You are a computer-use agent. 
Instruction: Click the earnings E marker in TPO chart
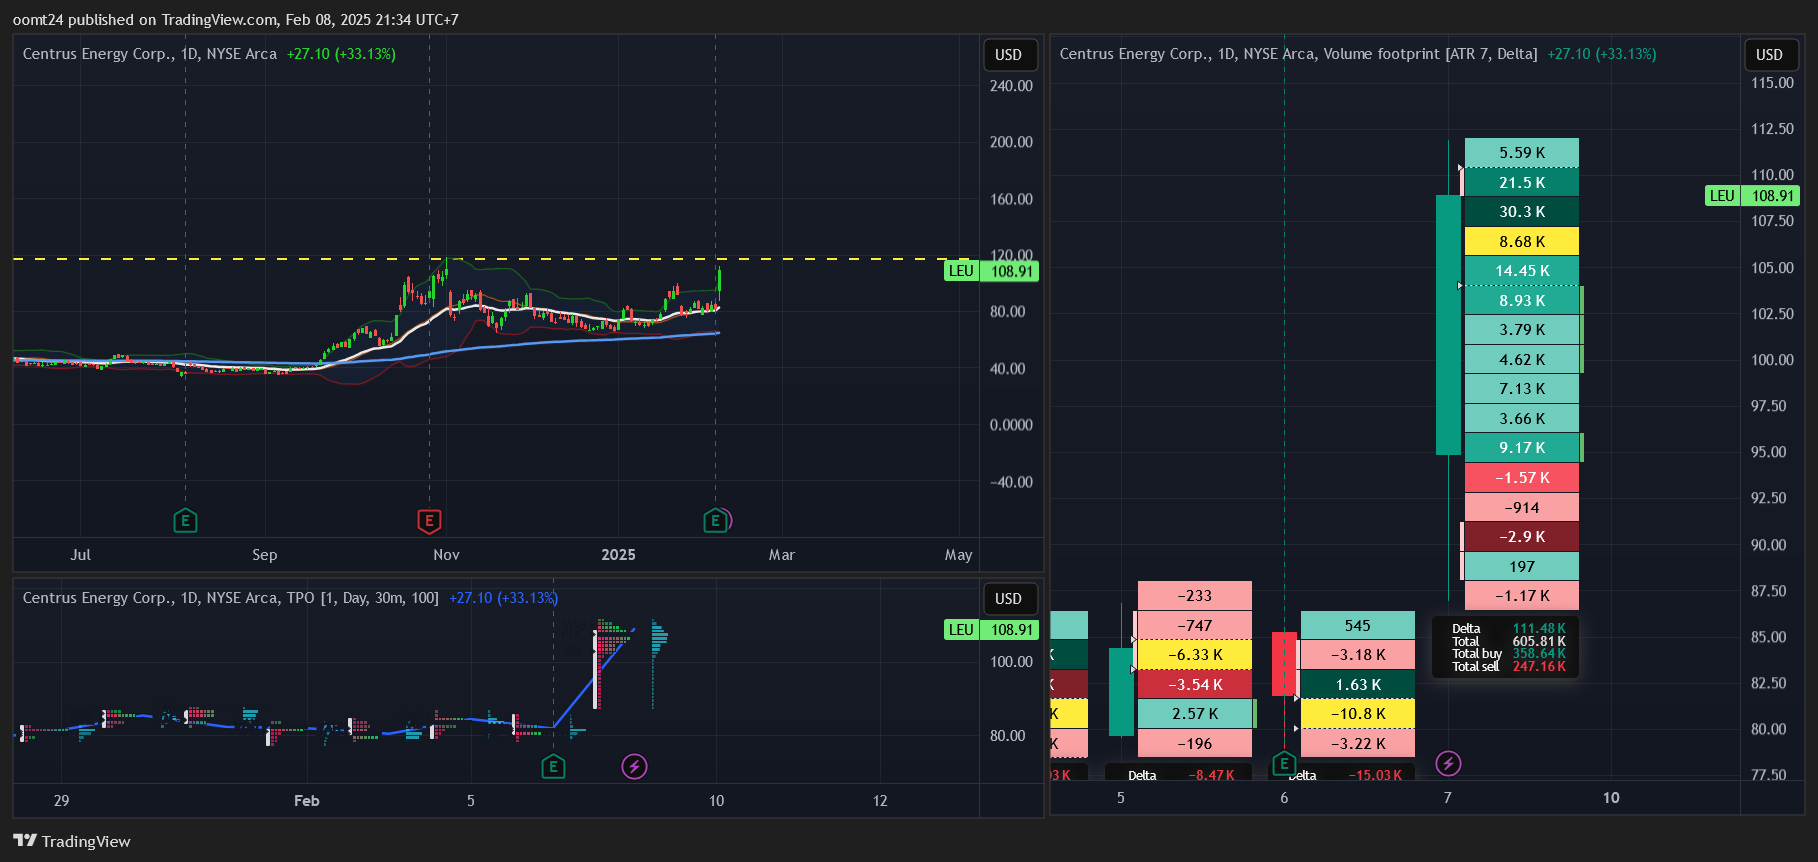pyautogui.click(x=553, y=767)
